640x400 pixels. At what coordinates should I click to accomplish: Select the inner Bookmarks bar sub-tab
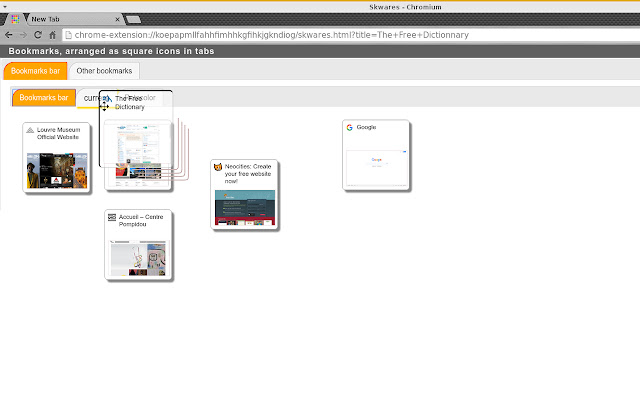pos(44,98)
